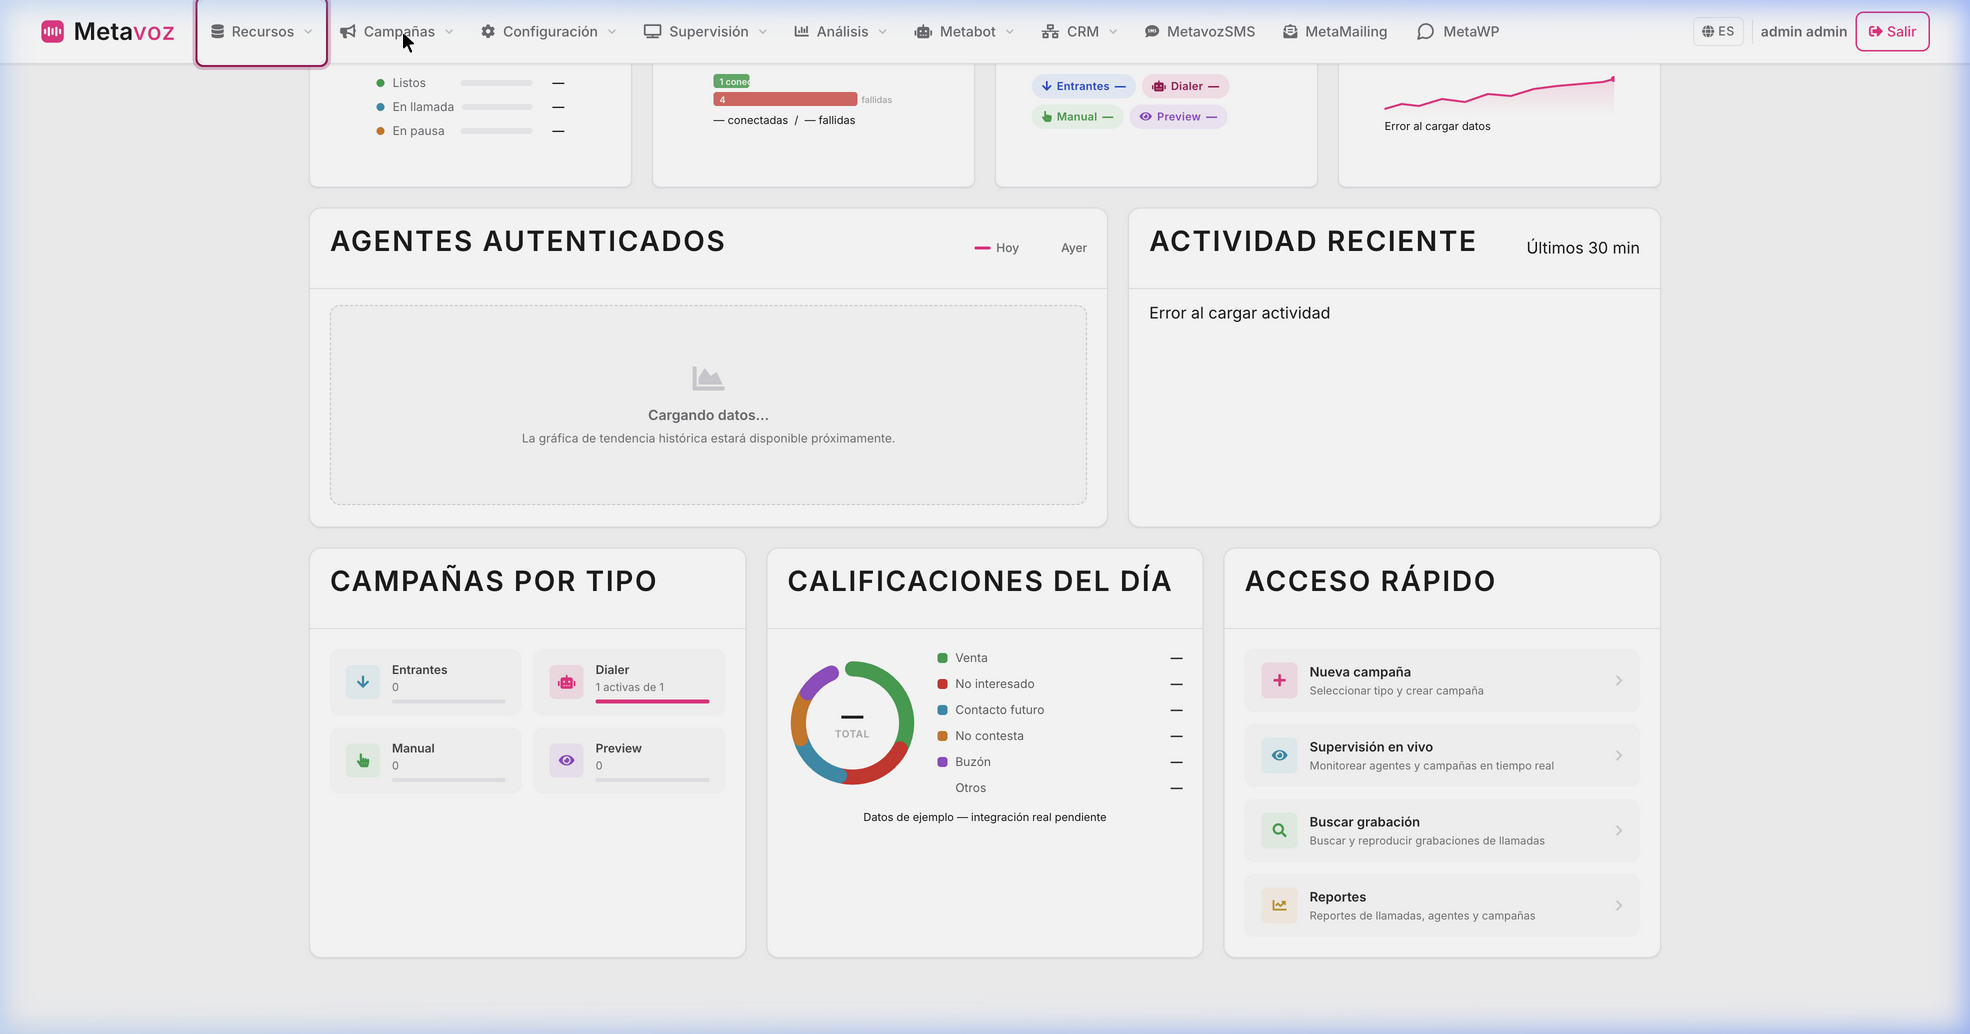Expand the CRM dropdown chevron
This screenshot has width=1970, height=1034.
click(1113, 32)
